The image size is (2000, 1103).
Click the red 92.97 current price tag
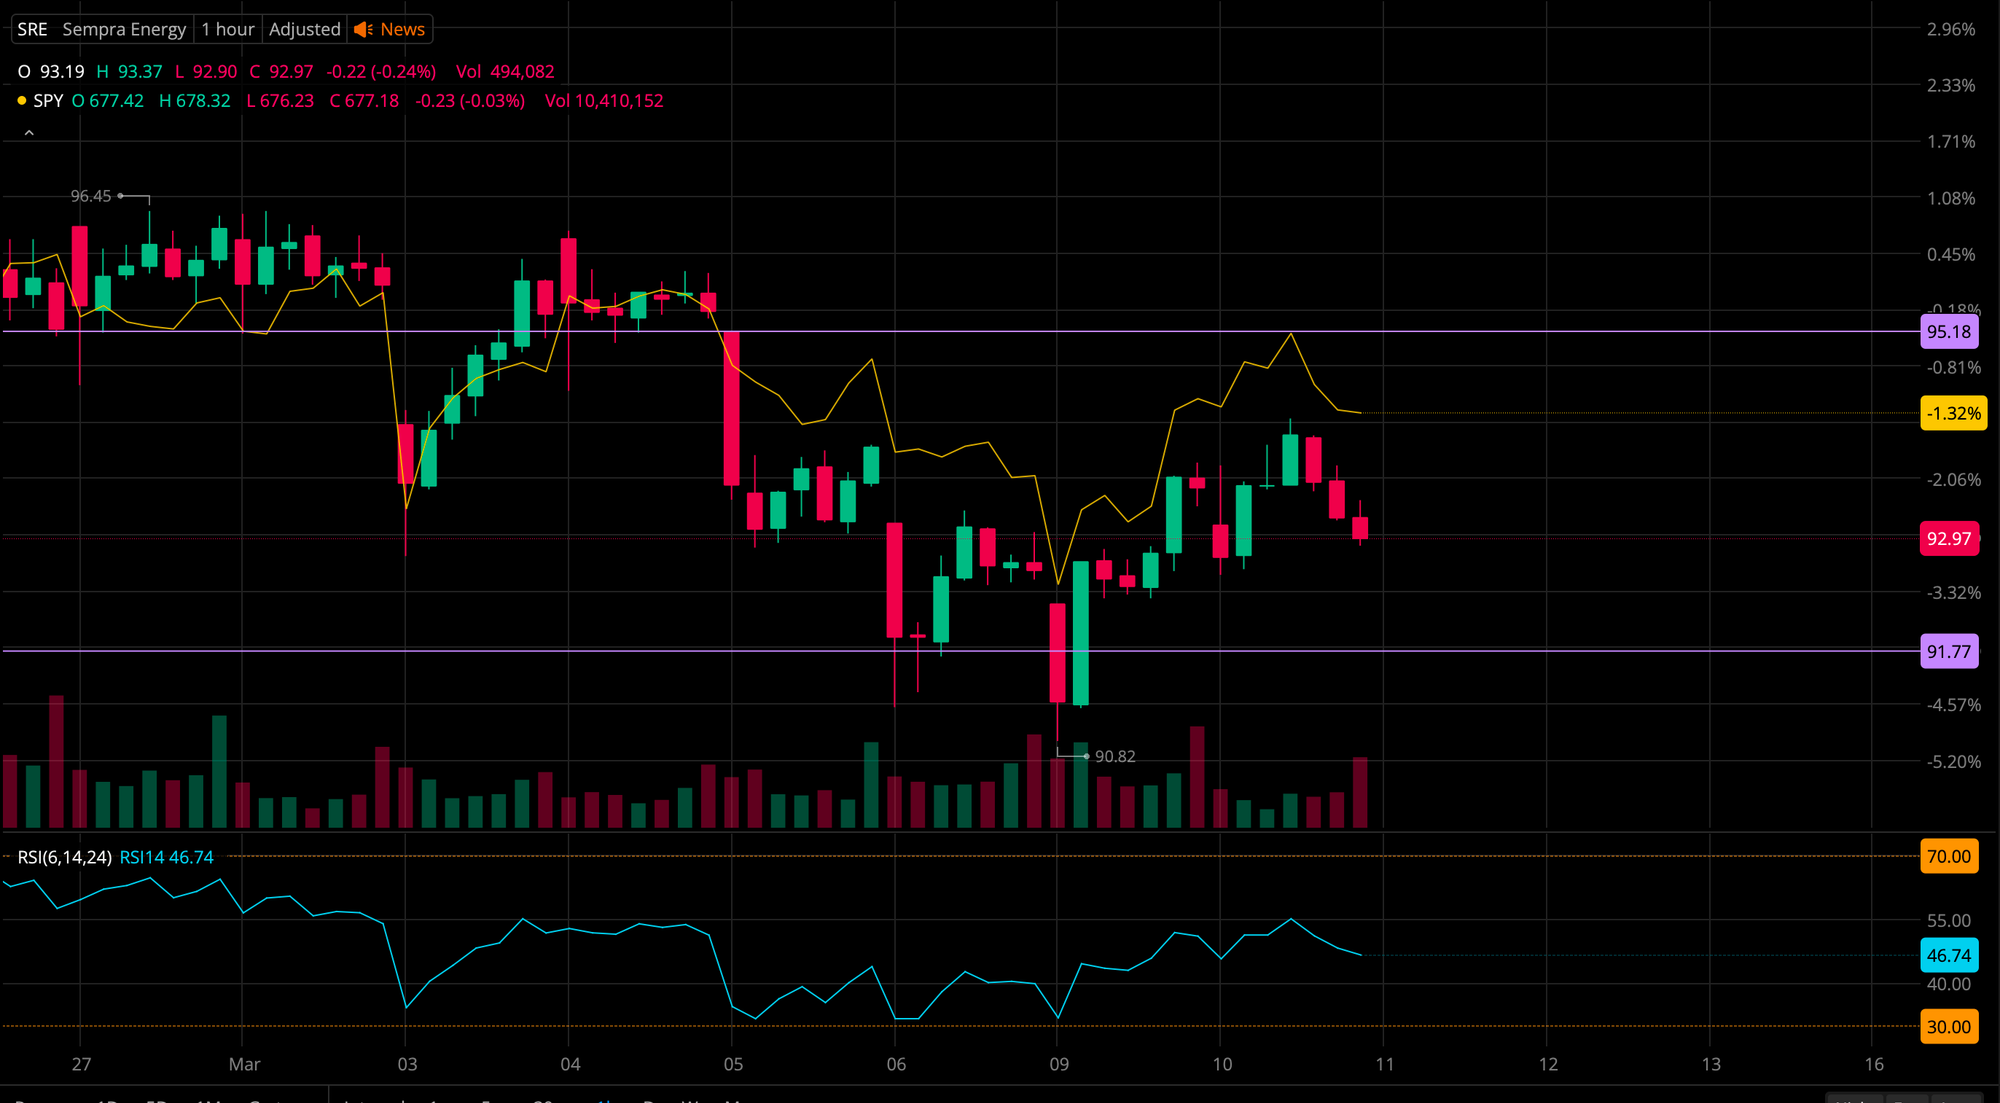[x=1948, y=539]
